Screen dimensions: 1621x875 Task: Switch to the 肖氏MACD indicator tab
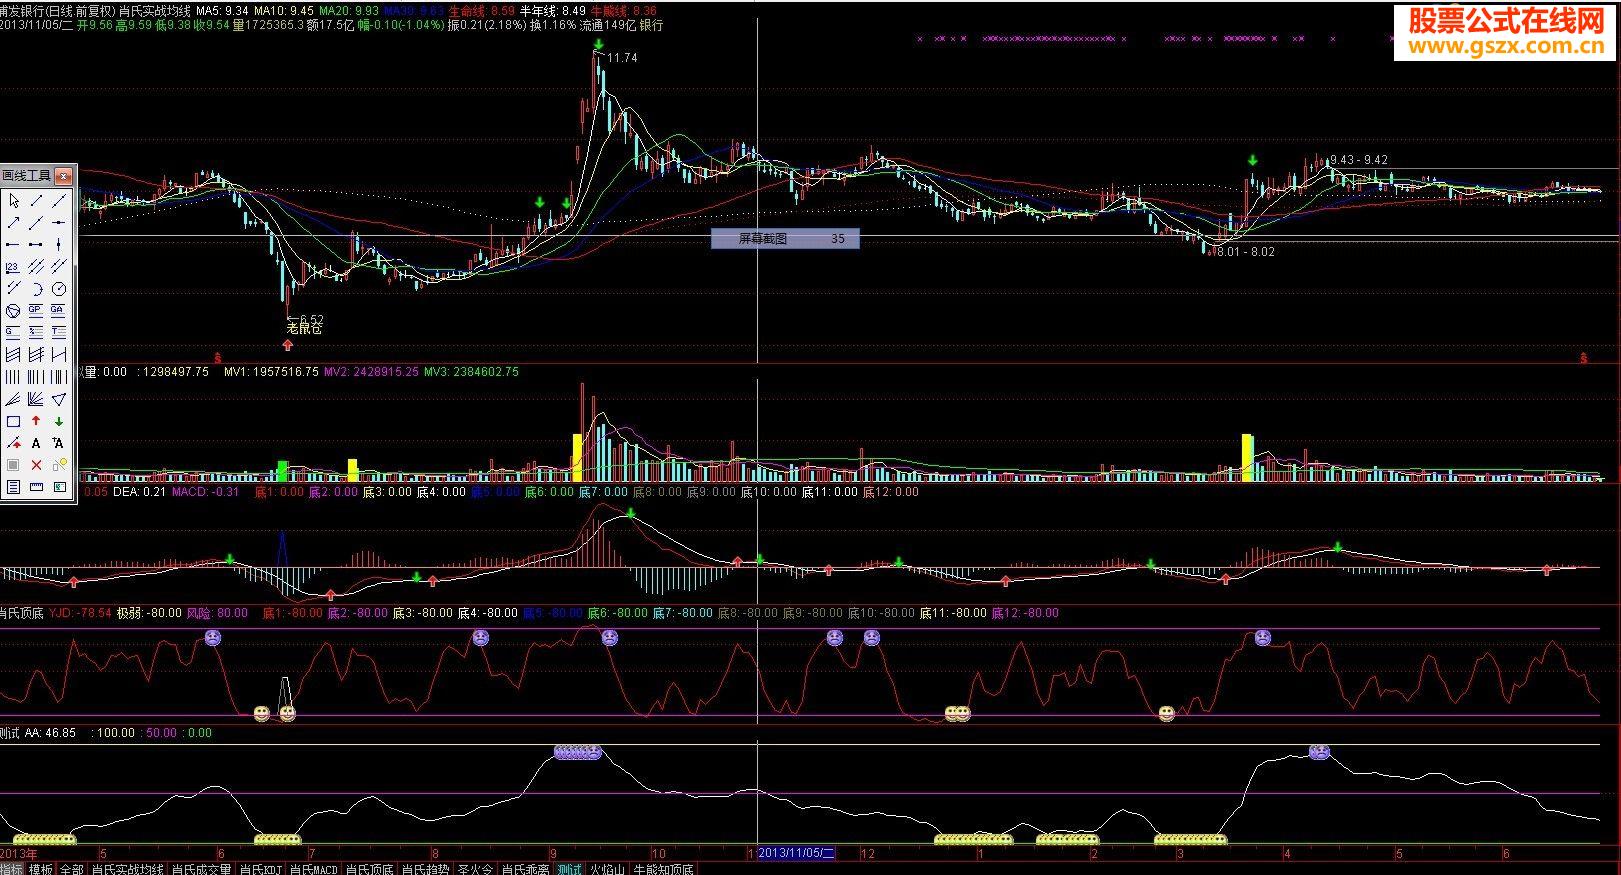pos(313,869)
